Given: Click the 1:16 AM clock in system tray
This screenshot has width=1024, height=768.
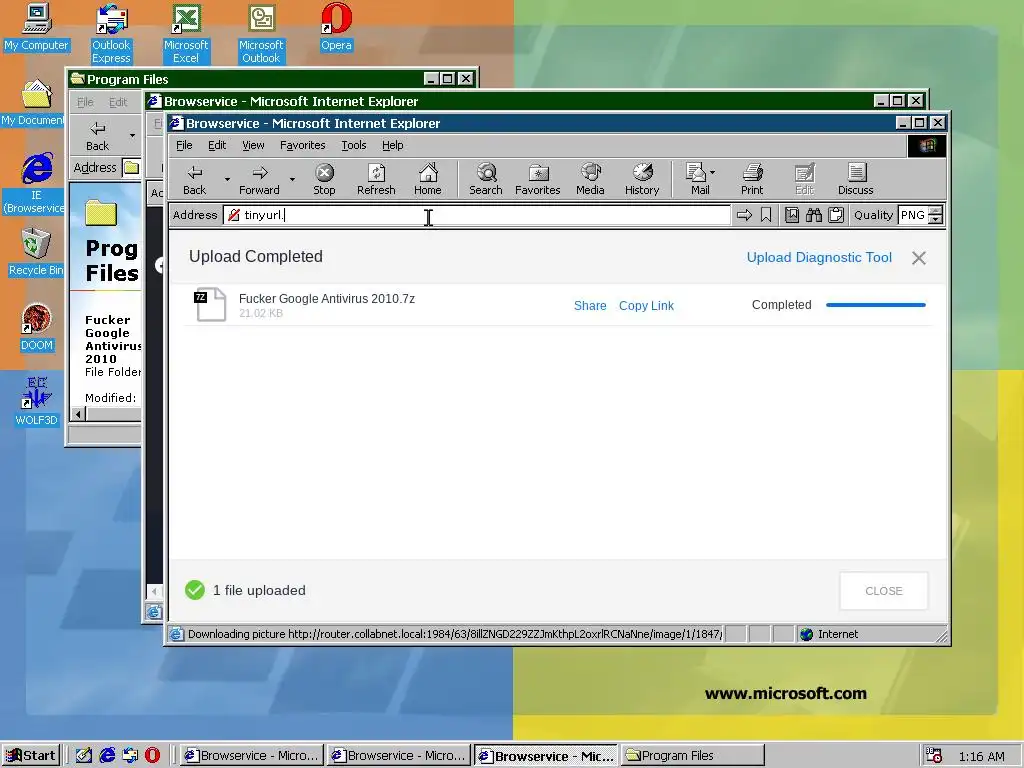Looking at the screenshot, I should pyautogui.click(x=982, y=756).
